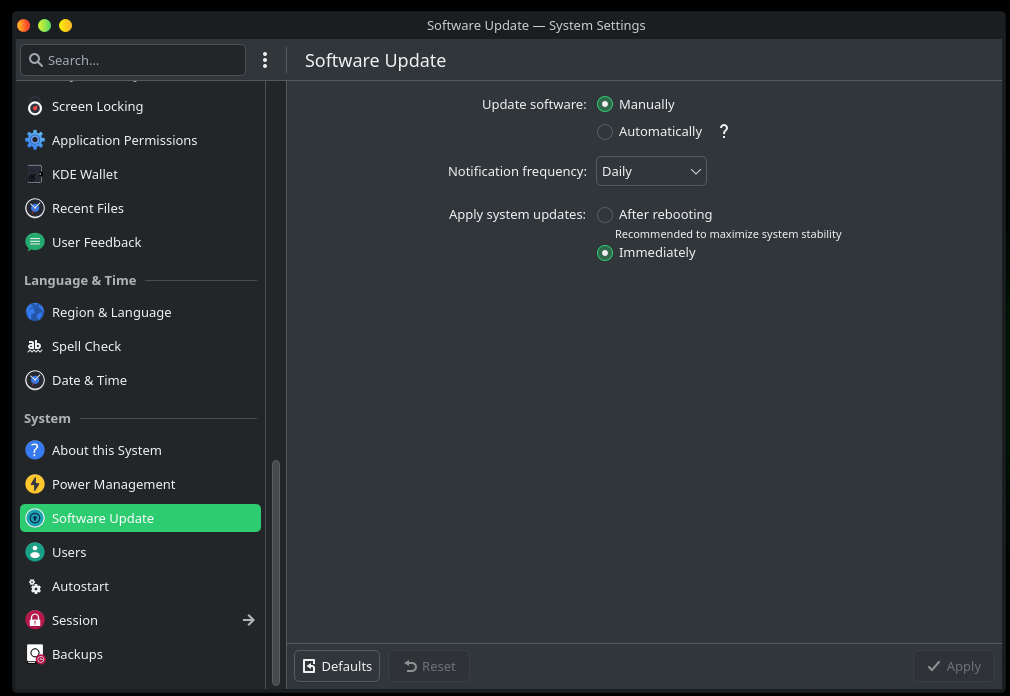Select the Manually update radio button

[x=605, y=104]
